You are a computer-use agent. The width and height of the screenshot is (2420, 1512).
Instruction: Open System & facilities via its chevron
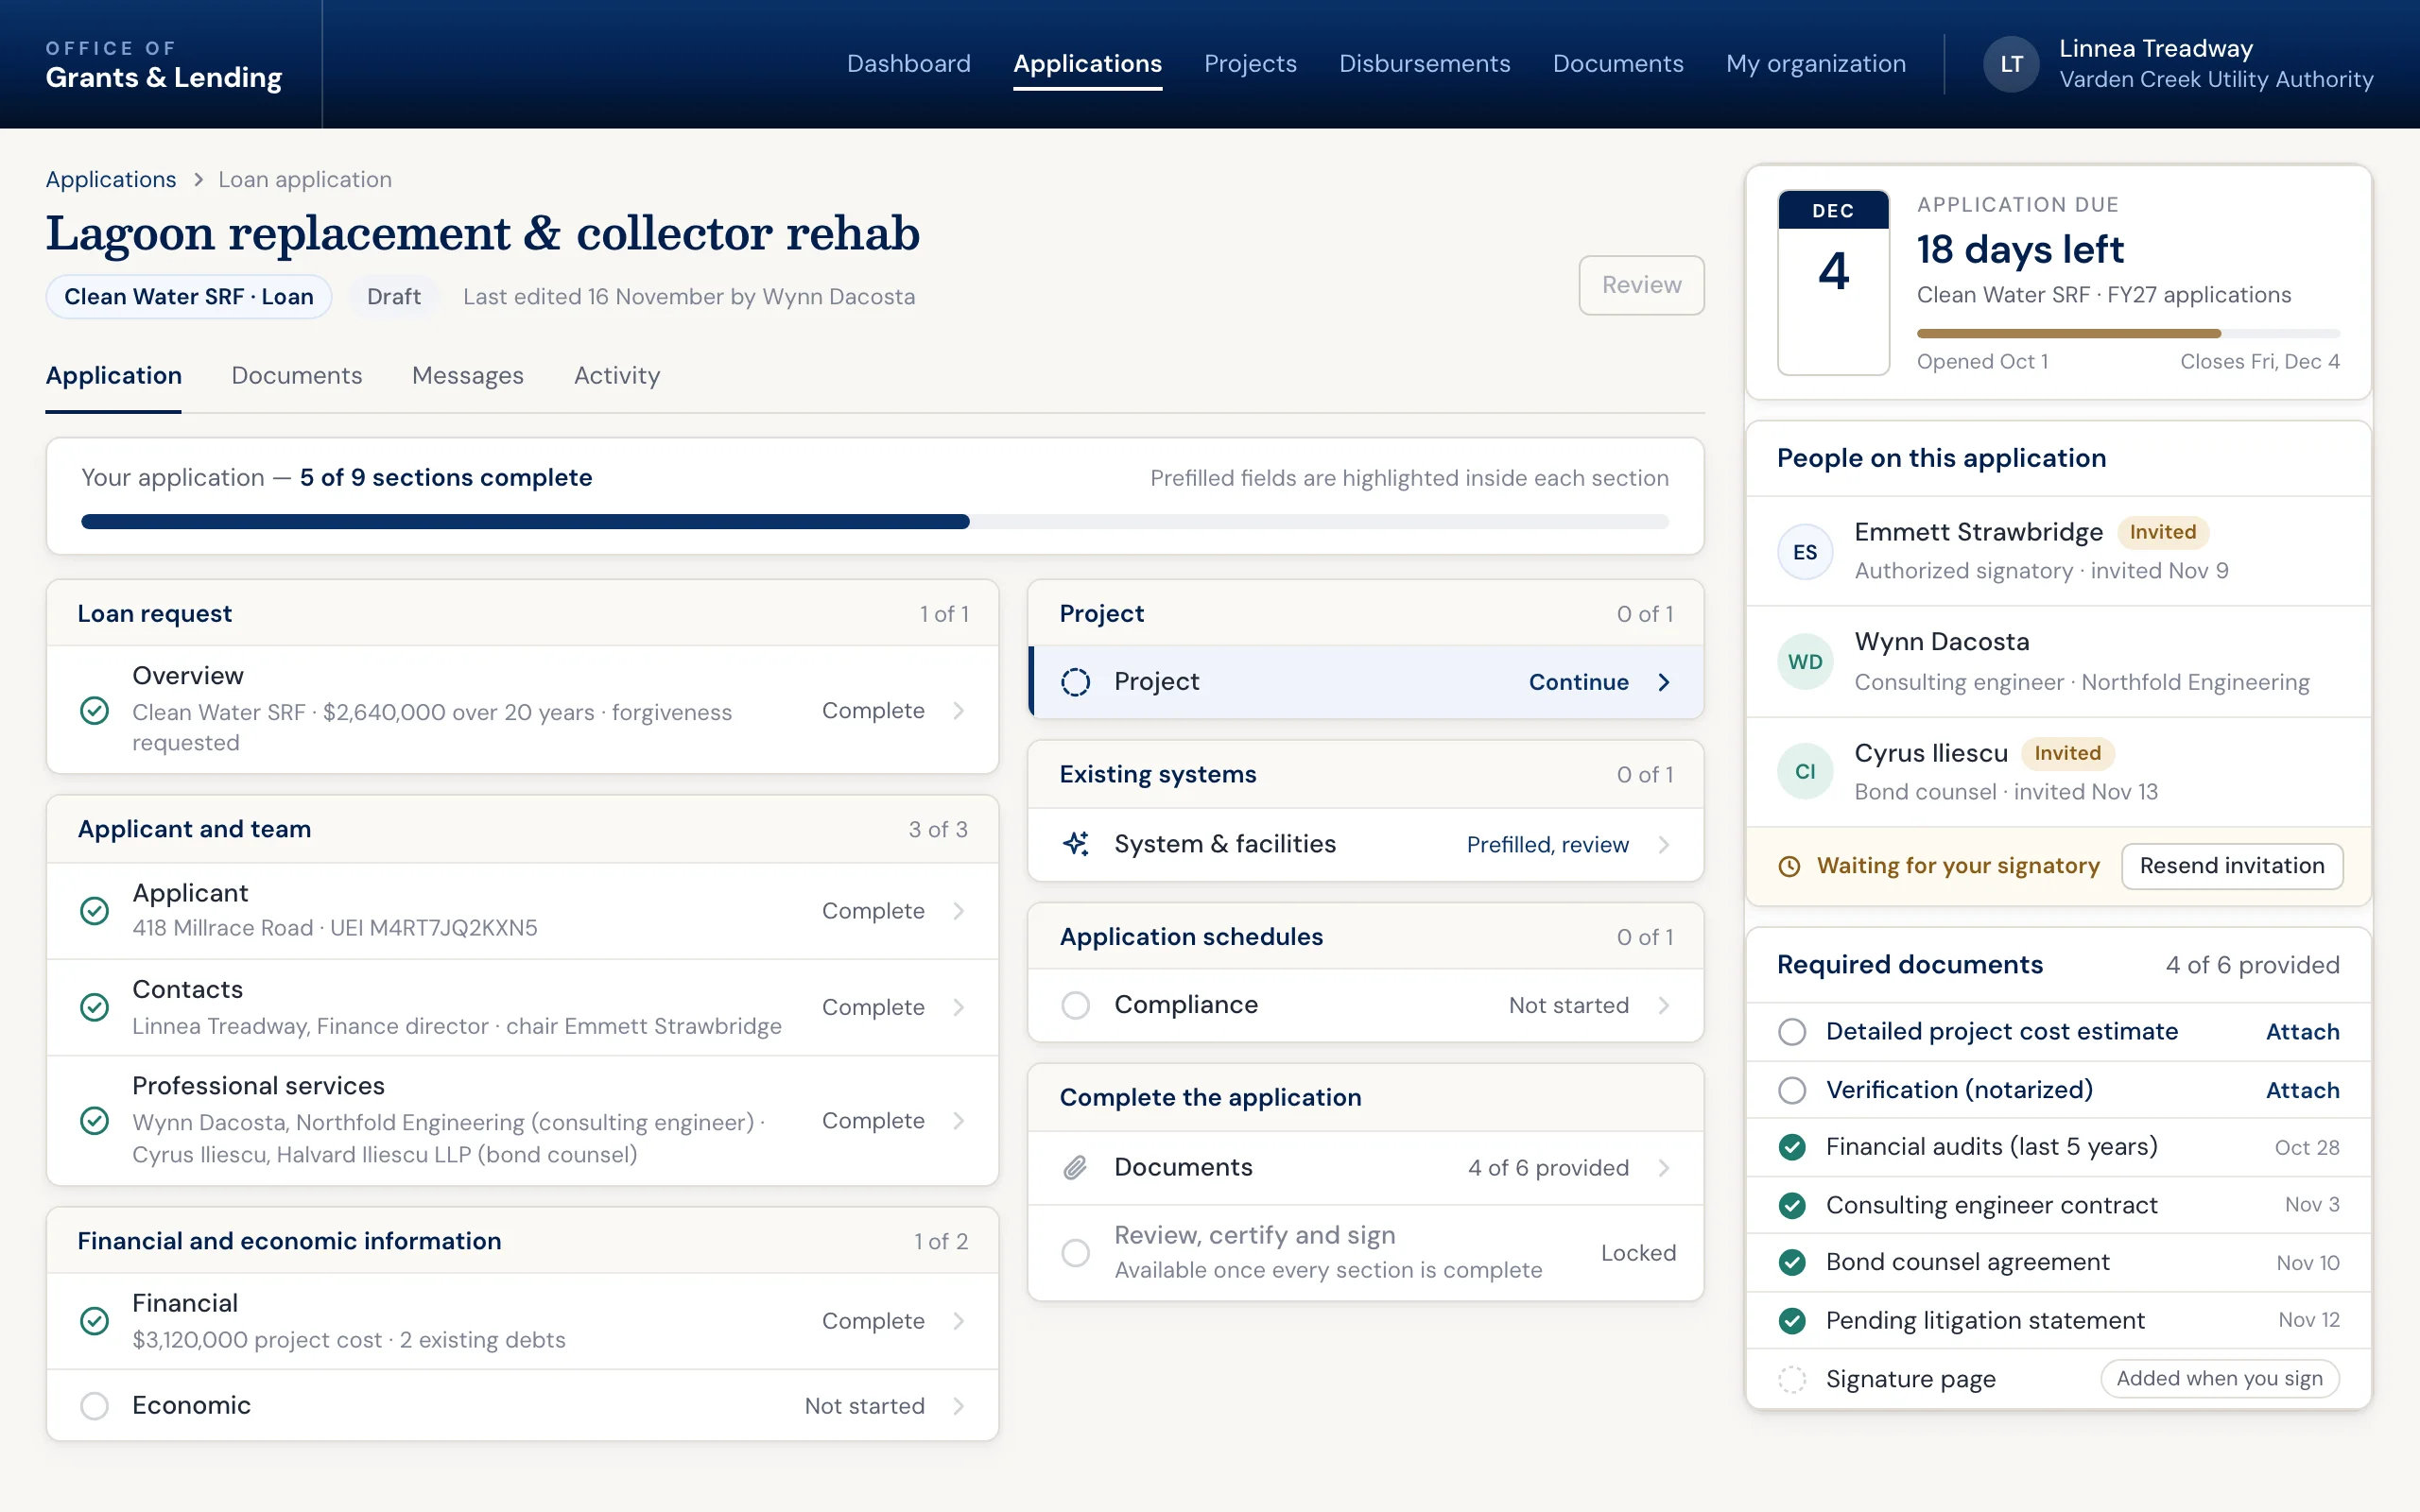[x=1664, y=844]
